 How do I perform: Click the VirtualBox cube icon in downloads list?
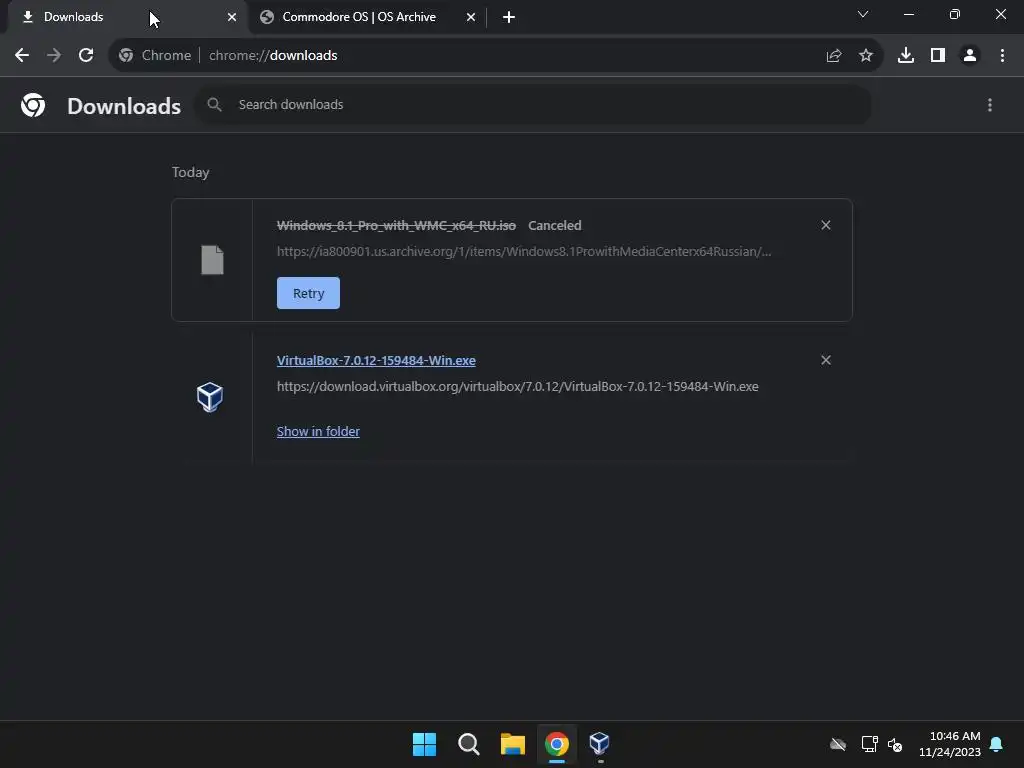pyautogui.click(x=210, y=397)
